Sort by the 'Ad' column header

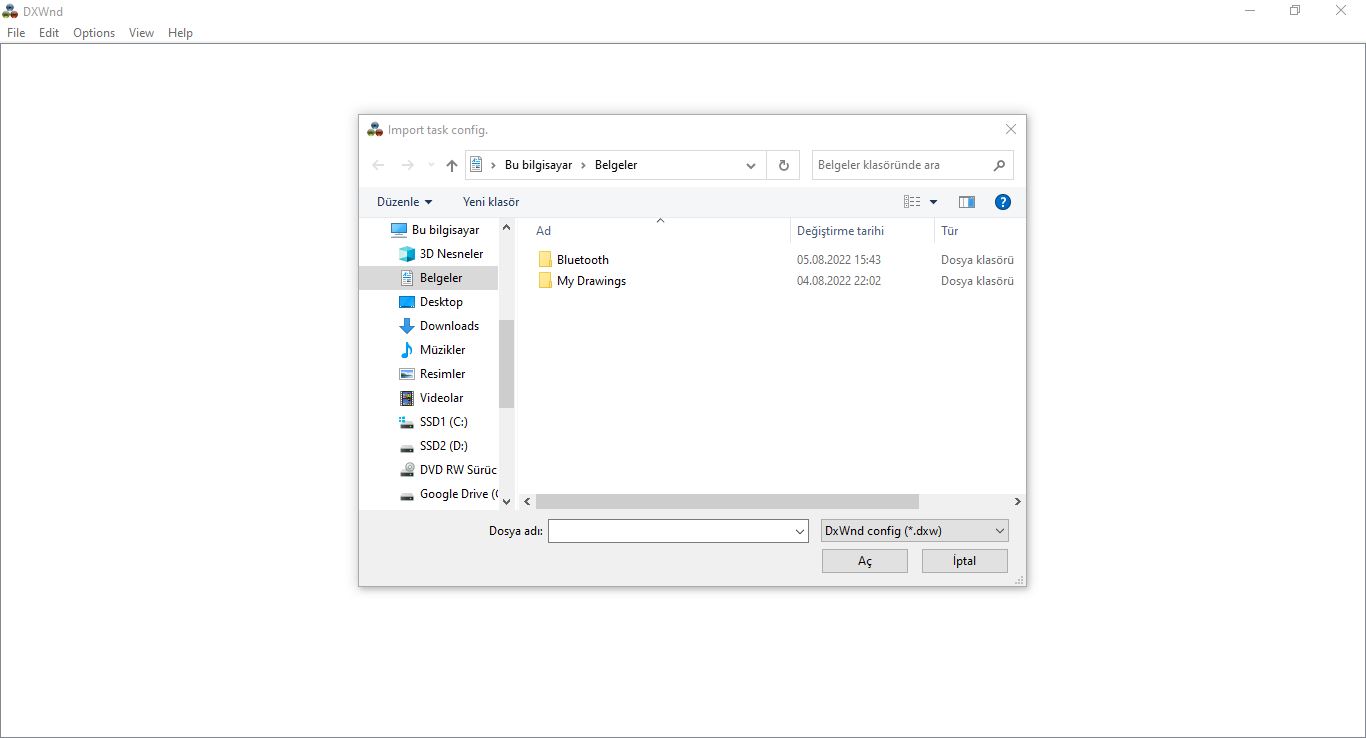coord(544,231)
